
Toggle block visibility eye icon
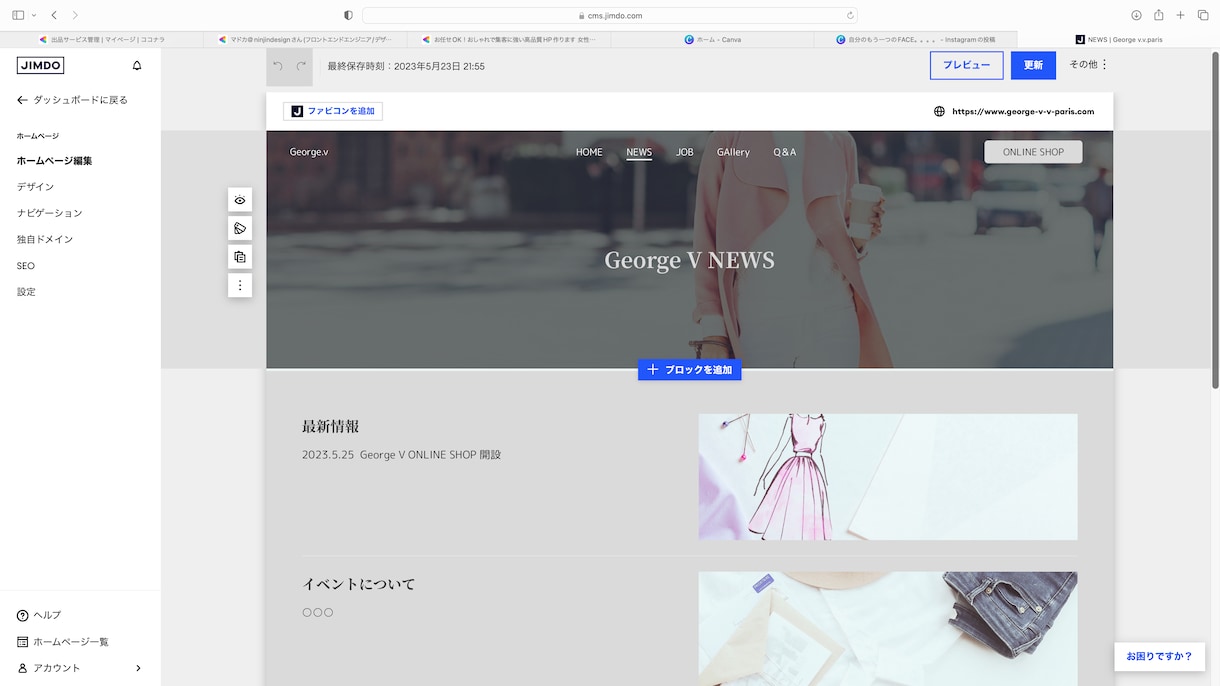(240, 200)
